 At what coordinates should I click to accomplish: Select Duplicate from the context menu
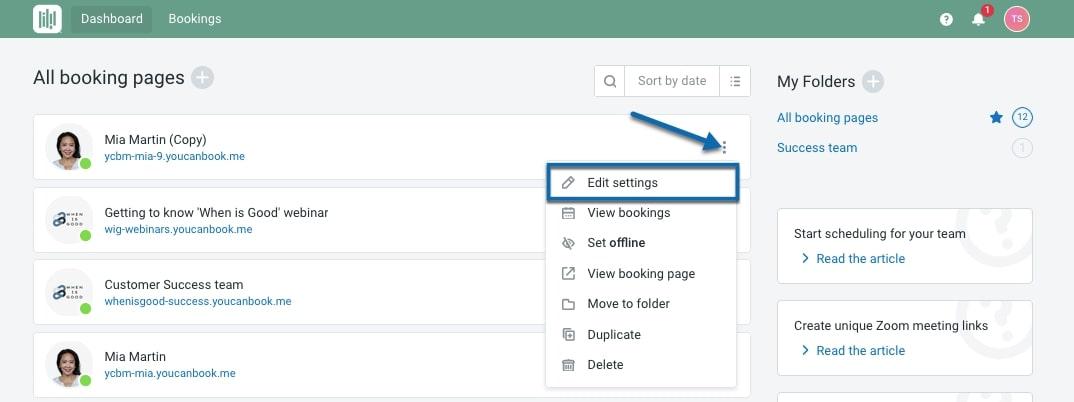(614, 335)
